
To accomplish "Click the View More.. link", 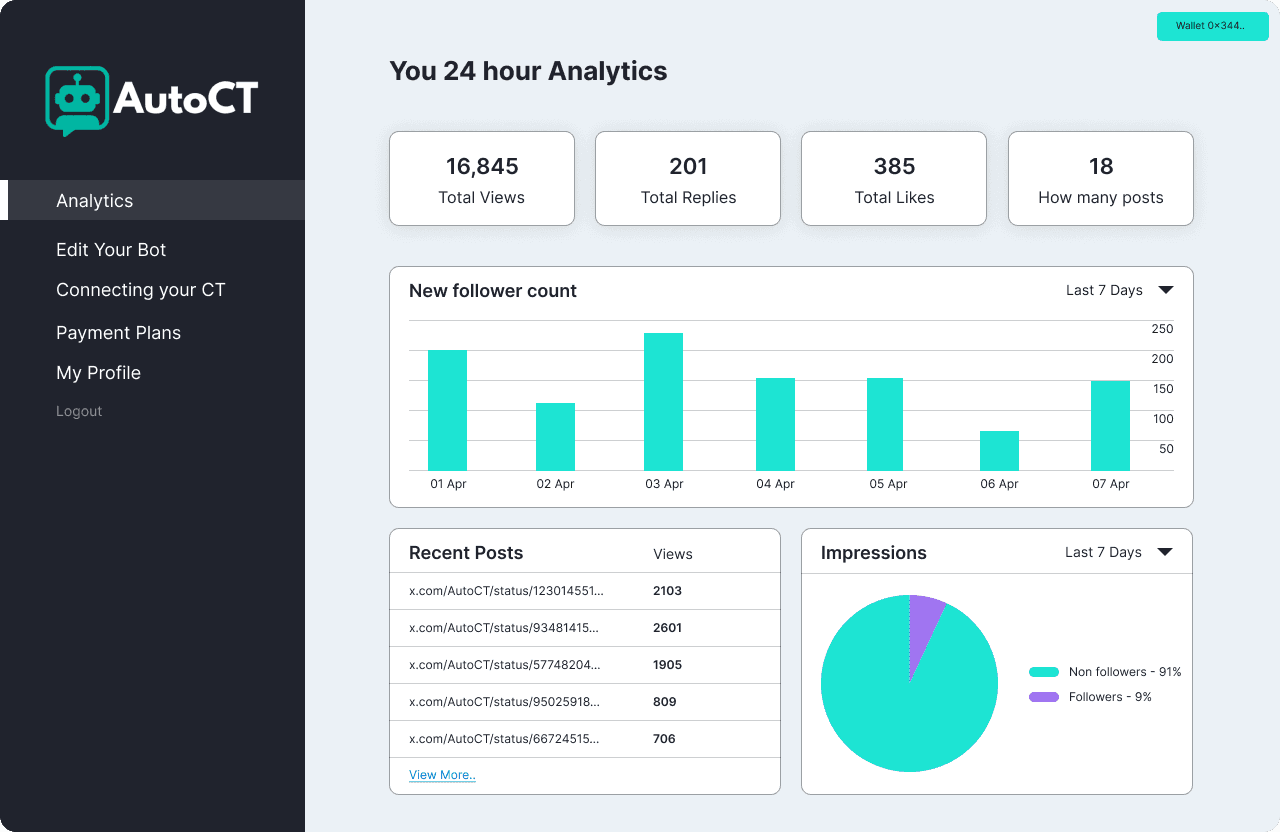I will [x=442, y=775].
